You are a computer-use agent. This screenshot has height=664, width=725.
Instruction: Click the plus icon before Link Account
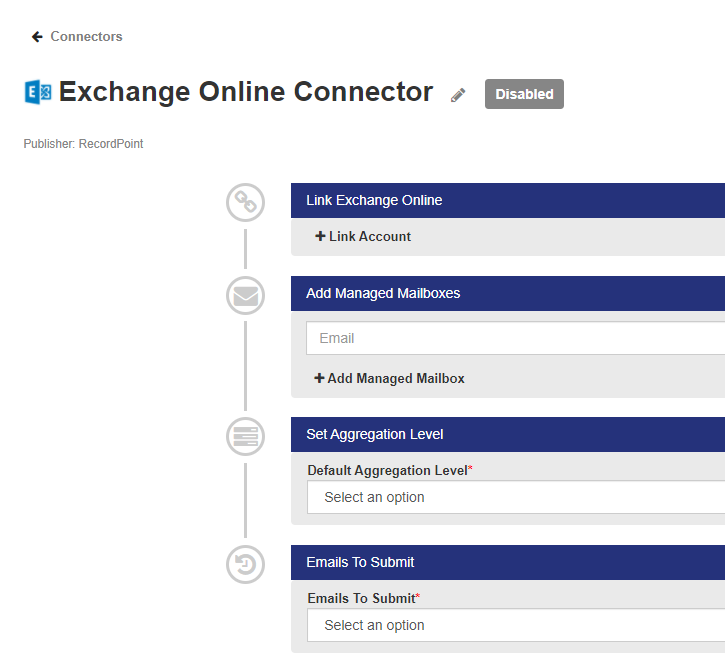pos(320,236)
